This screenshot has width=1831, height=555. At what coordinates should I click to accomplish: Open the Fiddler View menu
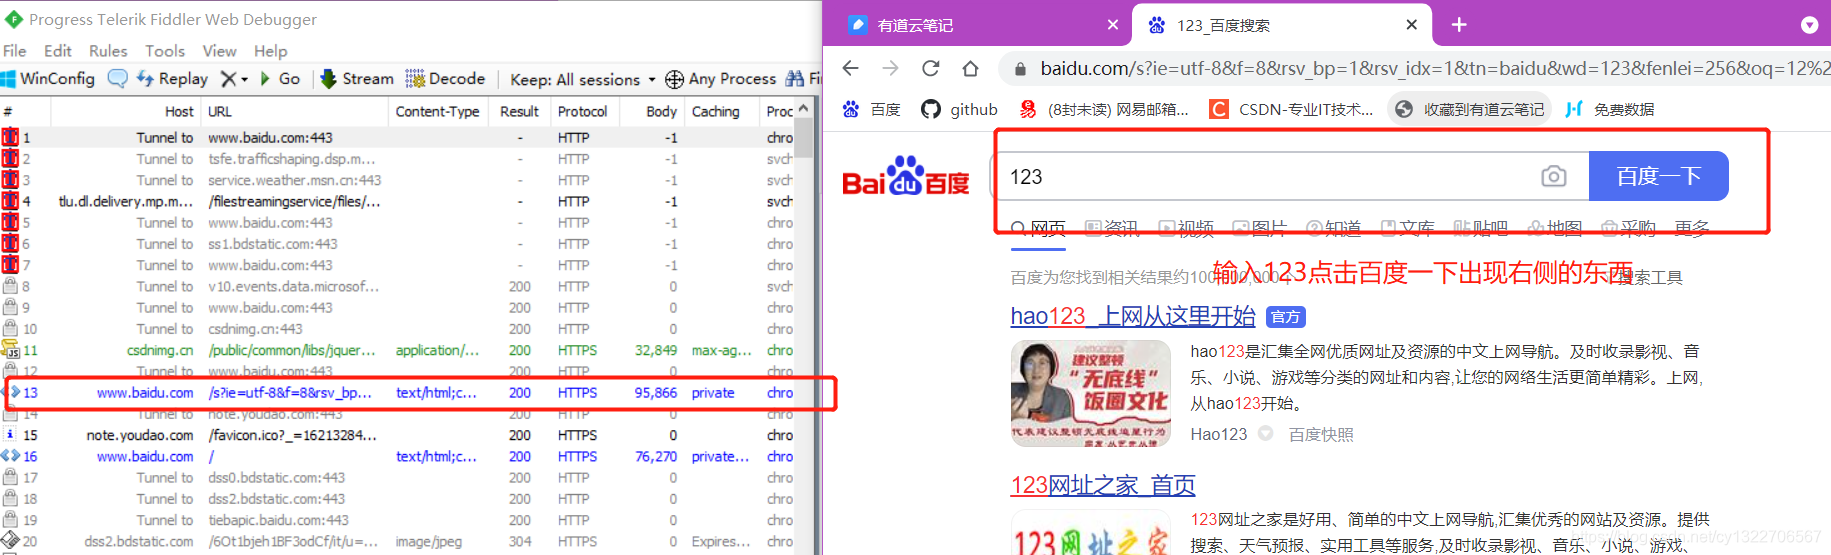click(220, 50)
